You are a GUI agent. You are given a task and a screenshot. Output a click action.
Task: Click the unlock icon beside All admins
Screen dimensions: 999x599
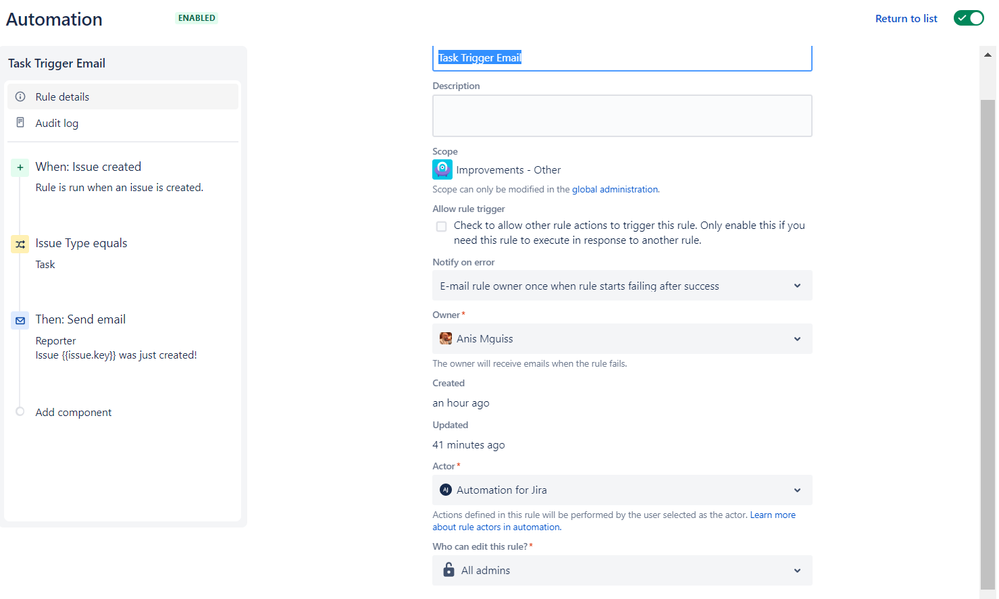click(449, 570)
